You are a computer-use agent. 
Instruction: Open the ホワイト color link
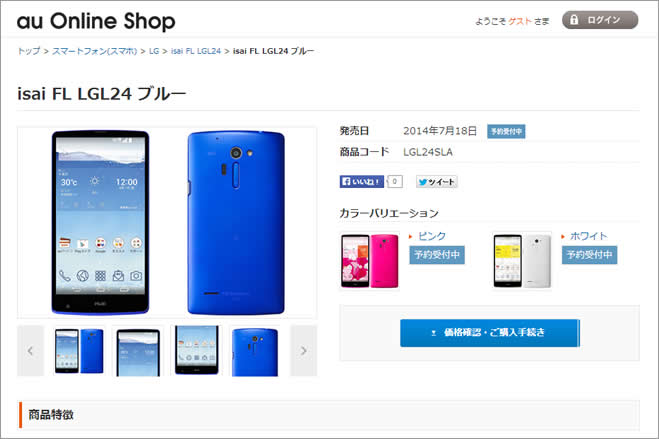588,236
